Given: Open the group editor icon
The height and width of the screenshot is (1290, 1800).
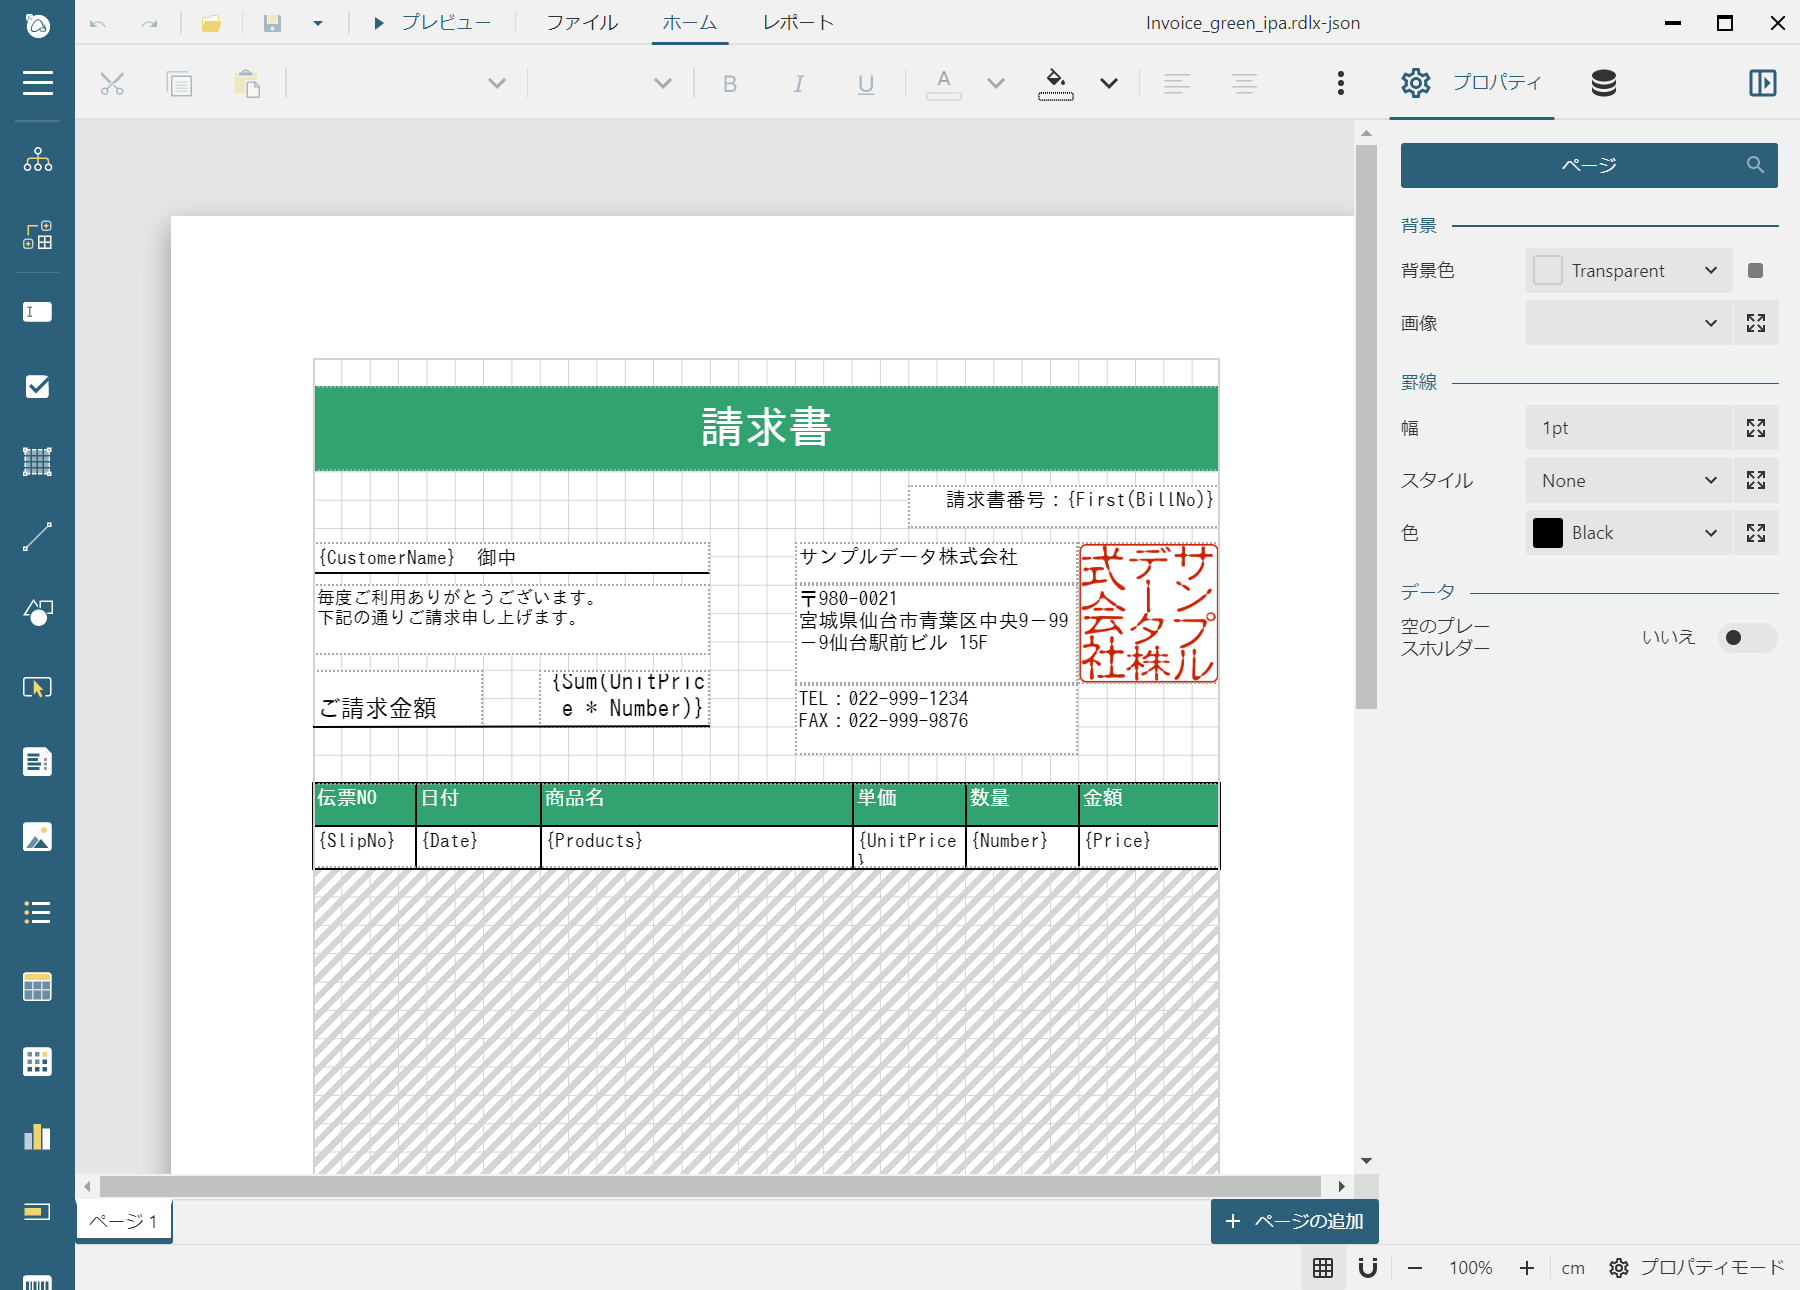Looking at the screenshot, I should [x=37, y=236].
